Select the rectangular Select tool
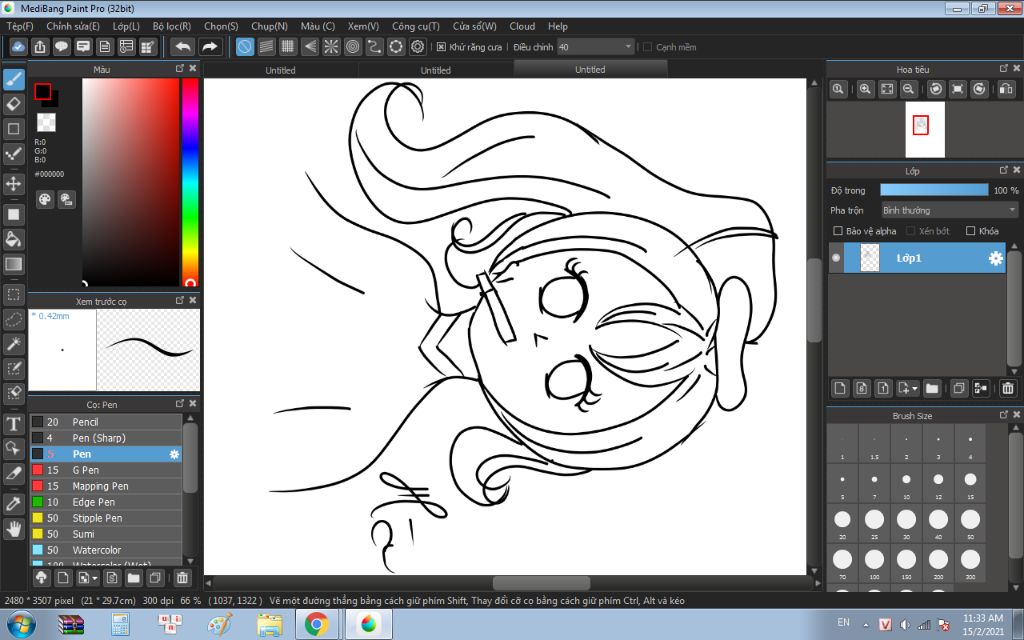Screen dimensions: 1024x640 point(14,295)
